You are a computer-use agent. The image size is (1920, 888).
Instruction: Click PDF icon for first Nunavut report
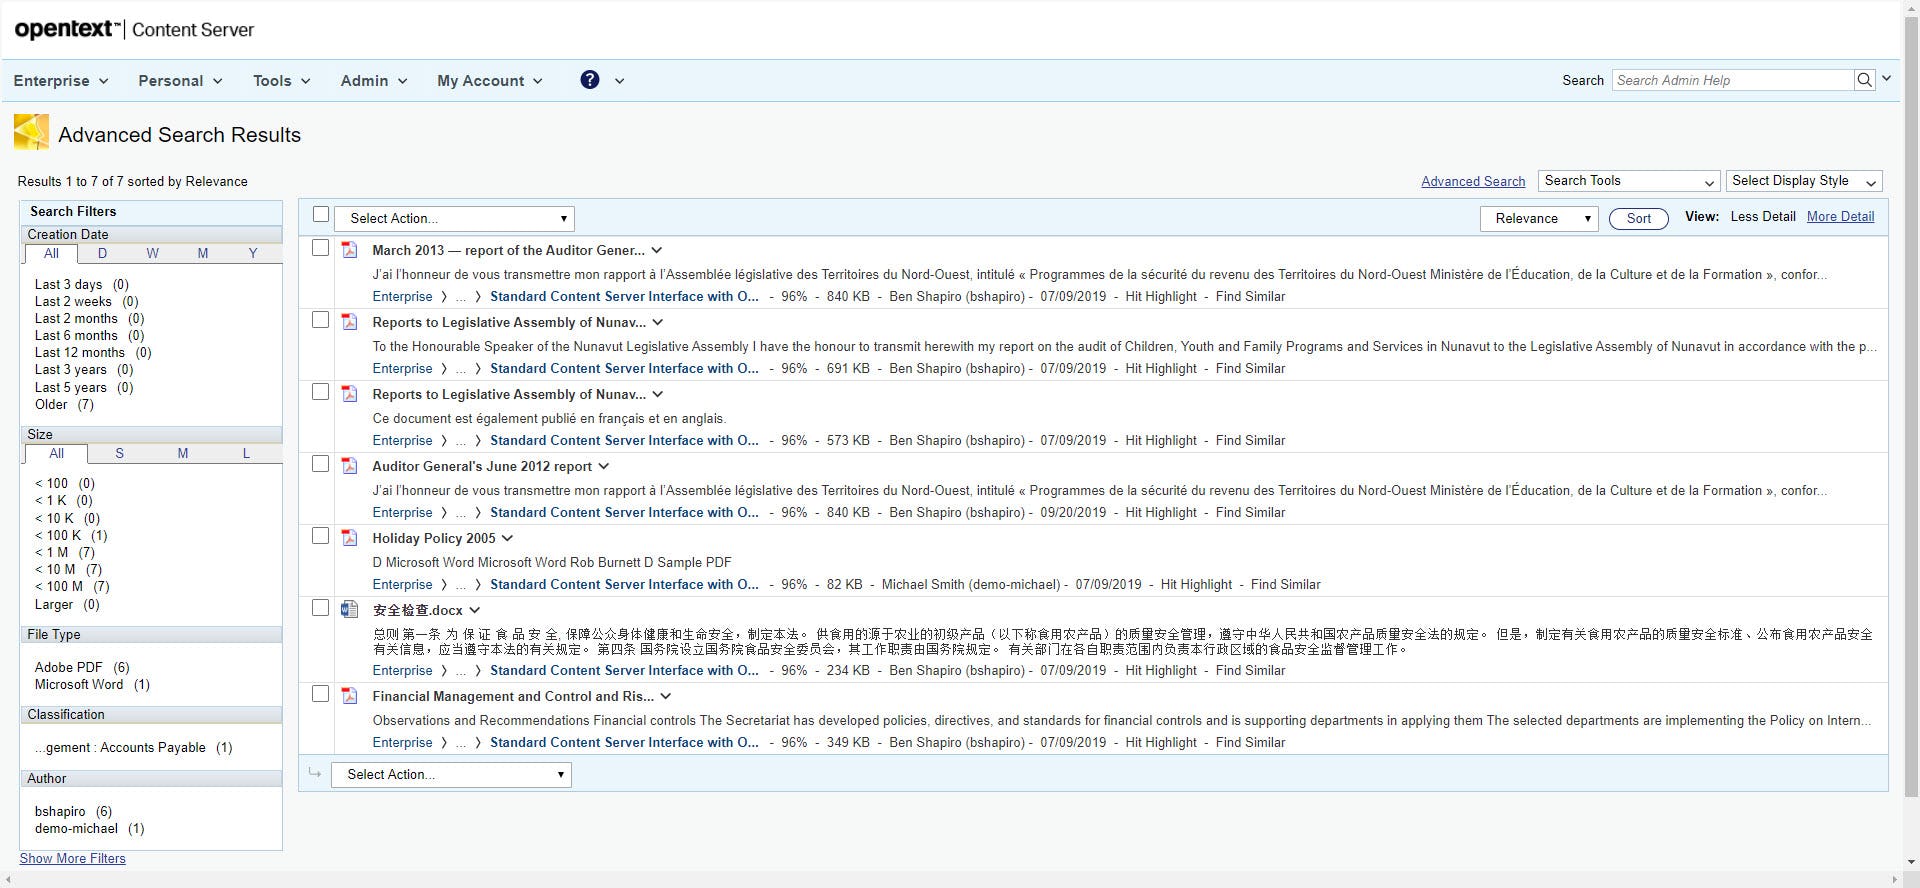(x=349, y=321)
